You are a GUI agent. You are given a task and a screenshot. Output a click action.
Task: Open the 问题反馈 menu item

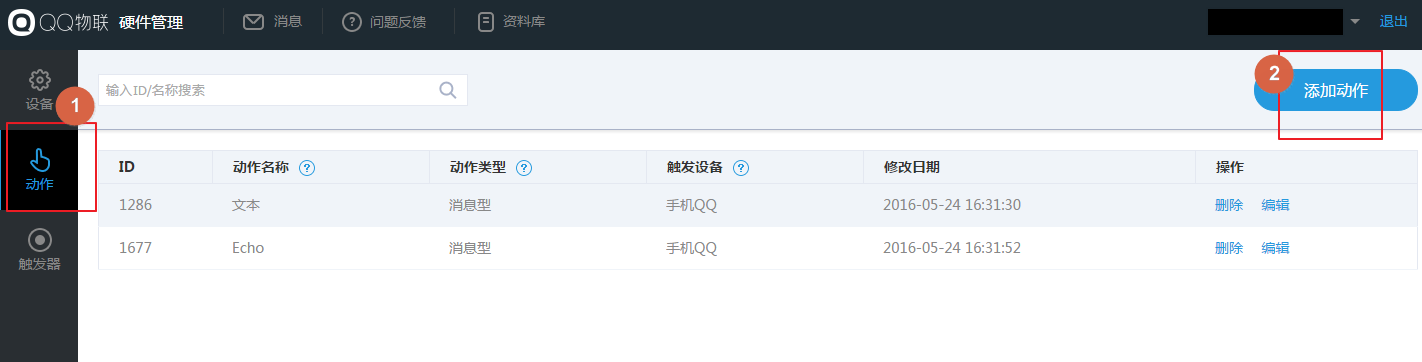click(x=384, y=22)
